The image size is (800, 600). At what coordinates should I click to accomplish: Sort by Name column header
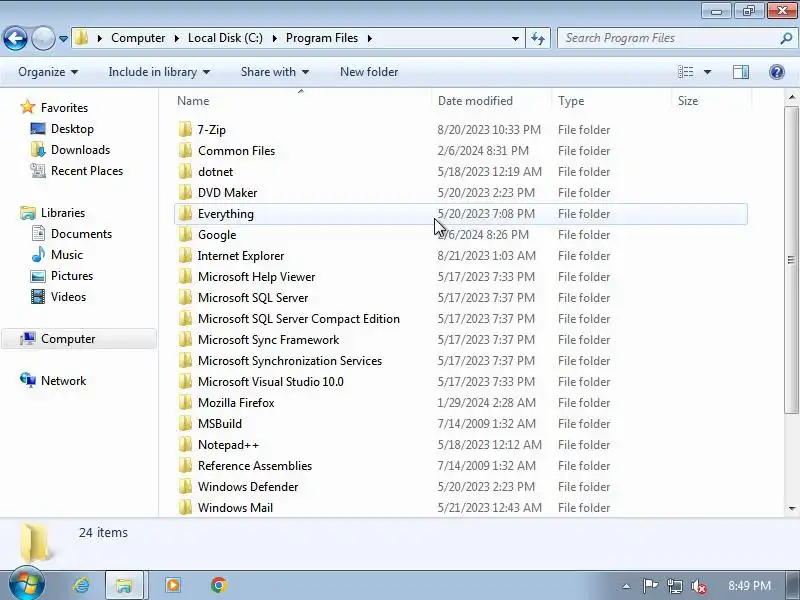coord(193,101)
